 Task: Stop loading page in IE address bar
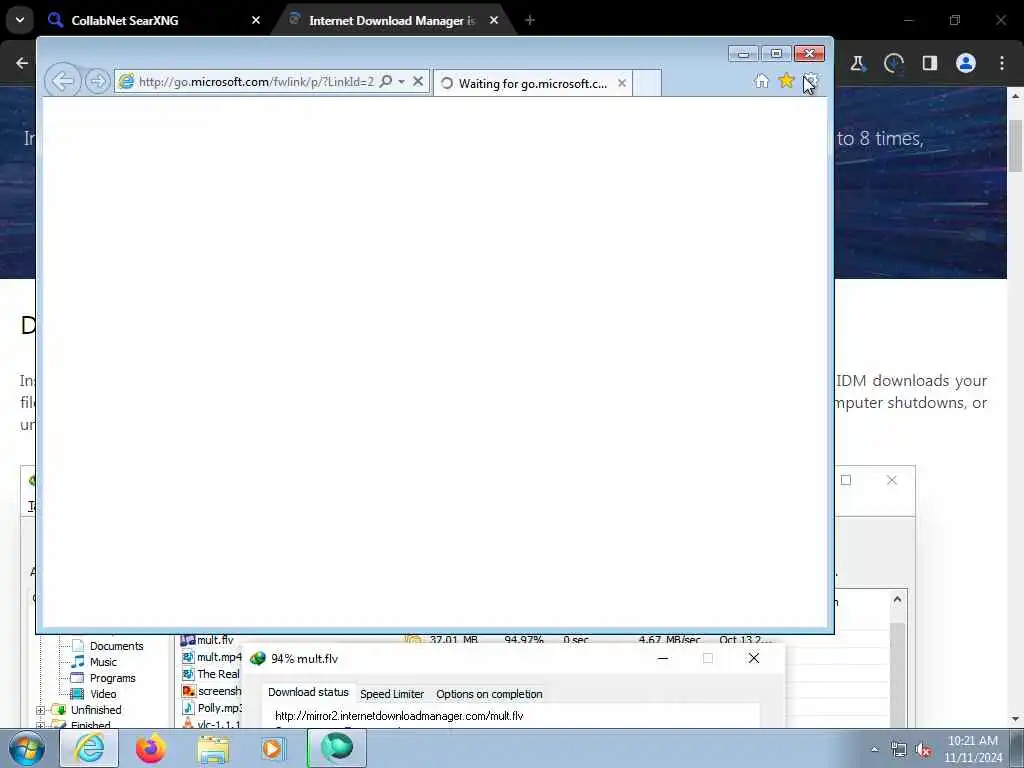418,82
